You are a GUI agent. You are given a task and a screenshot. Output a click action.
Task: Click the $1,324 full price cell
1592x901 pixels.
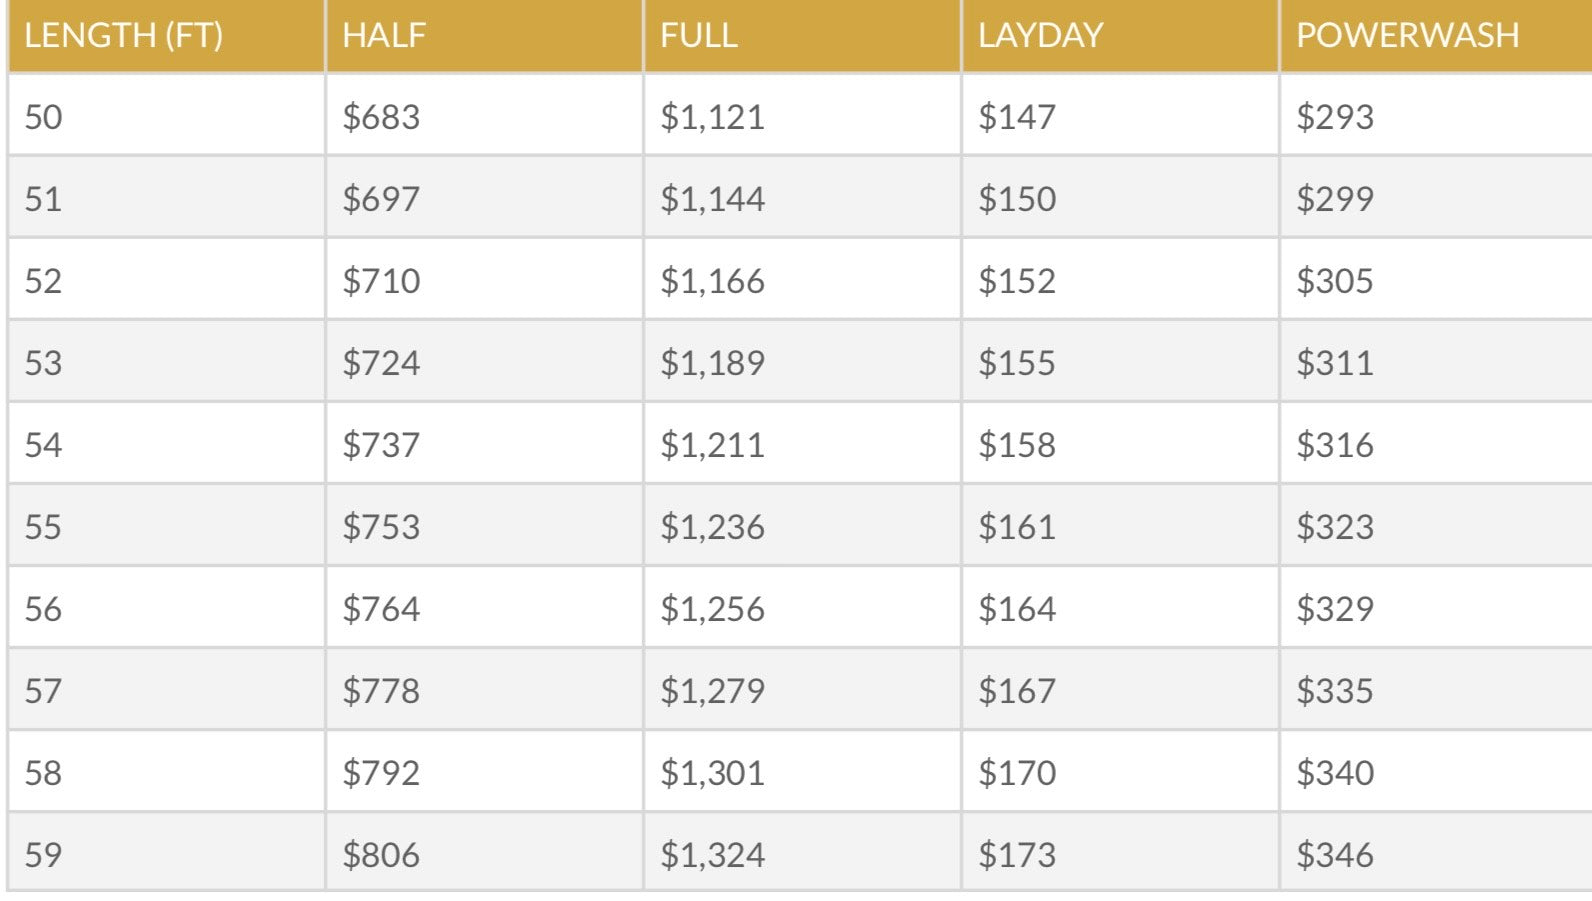pyautogui.click(x=712, y=855)
